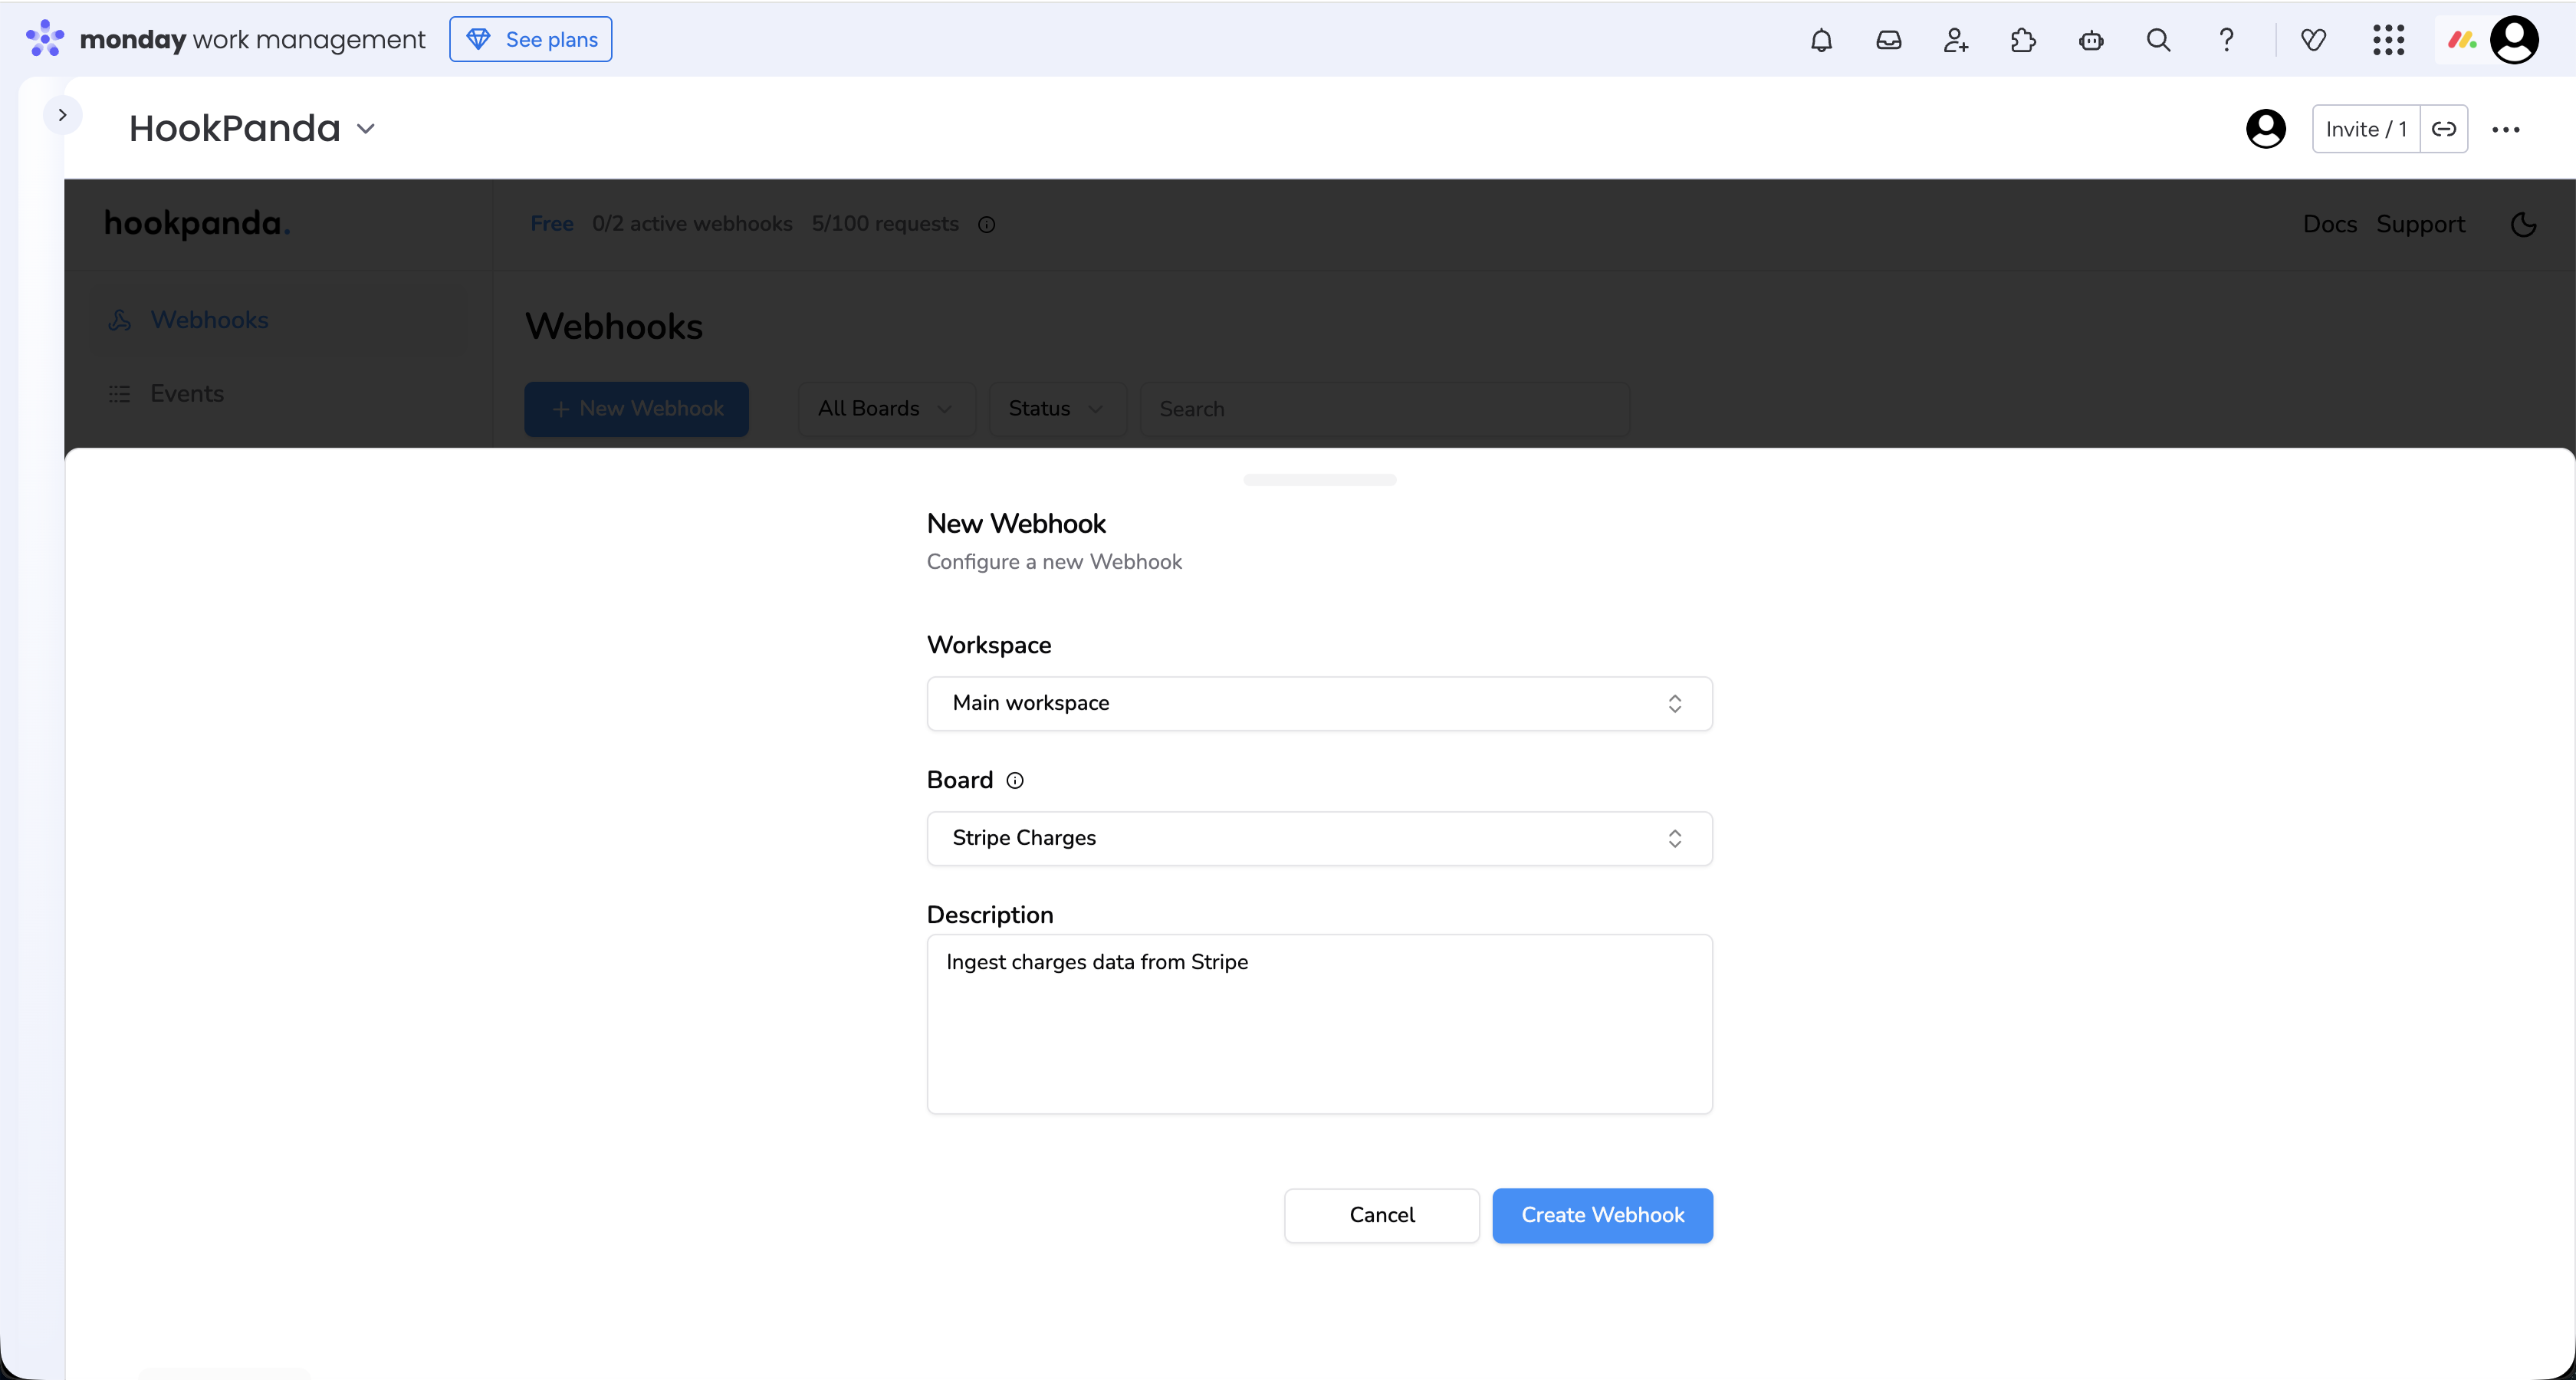
Task: Open the Board dropdown showing Stripe Charges
Action: (1319, 838)
